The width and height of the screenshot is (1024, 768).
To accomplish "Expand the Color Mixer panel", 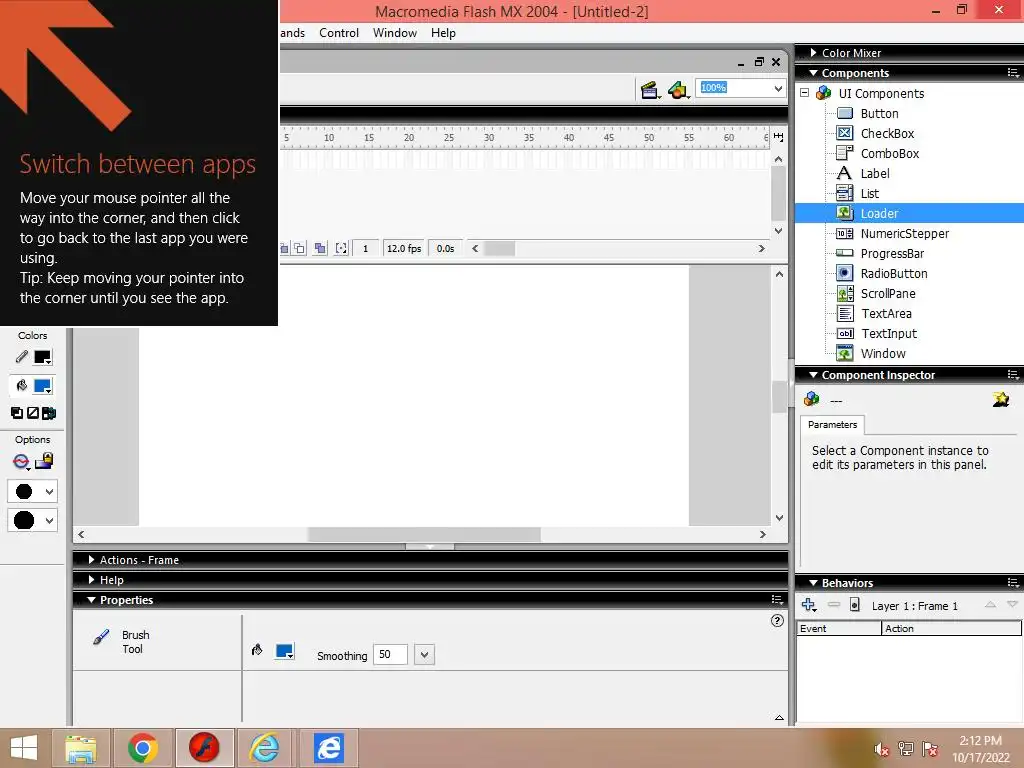I will pyautogui.click(x=814, y=52).
